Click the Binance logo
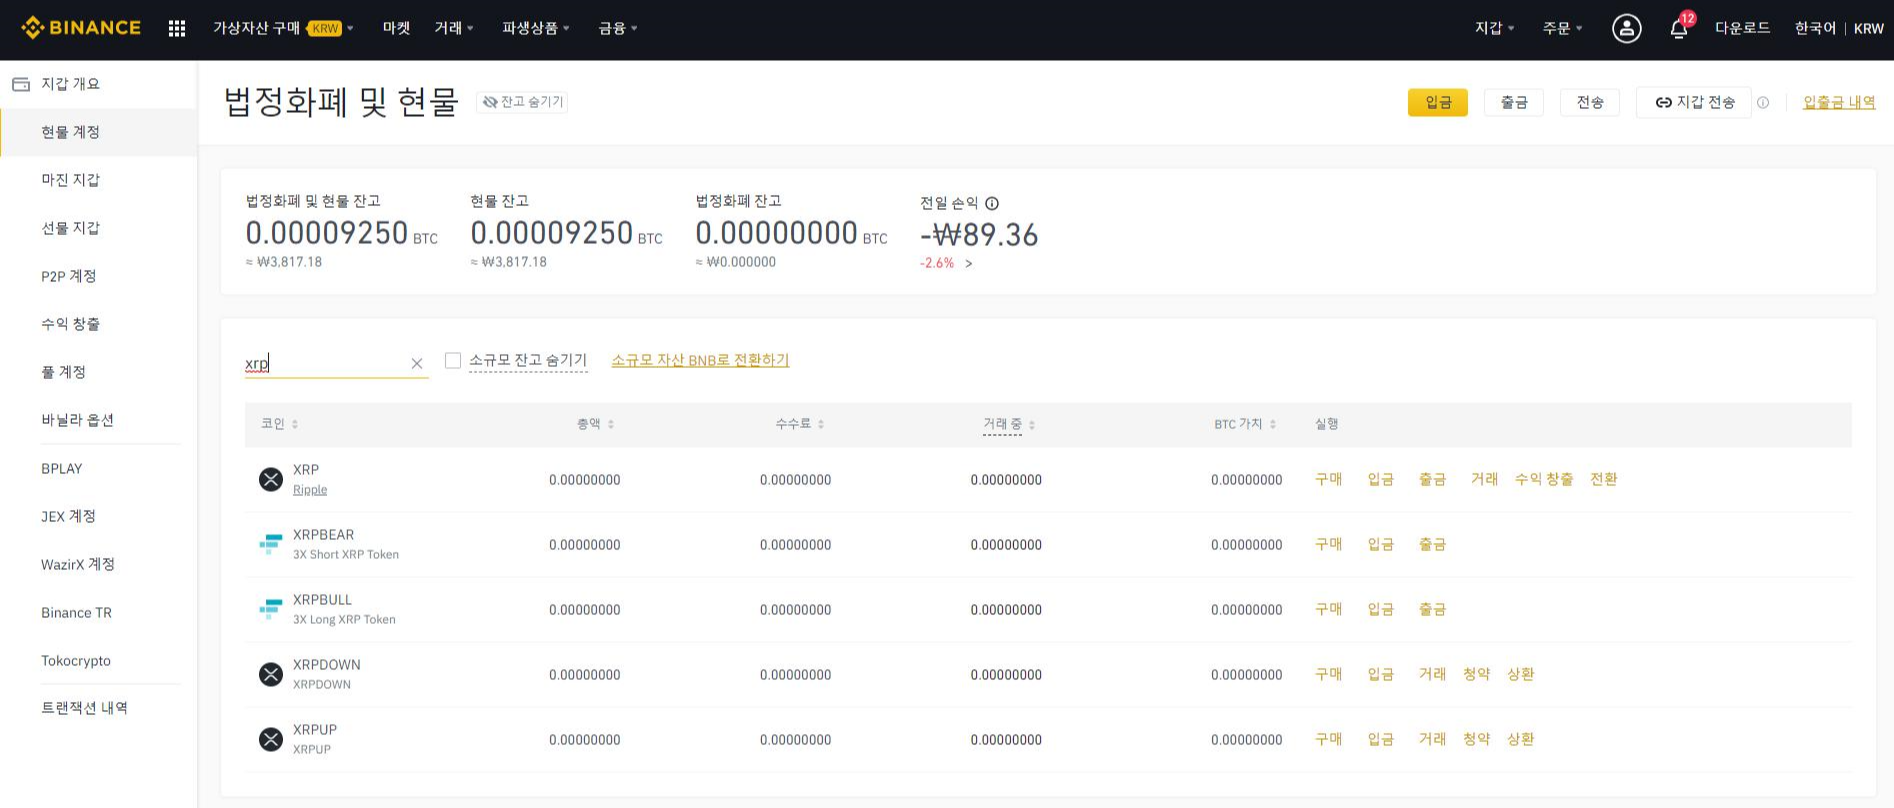This screenshot has height=808, width=1894. coord(81,28)
